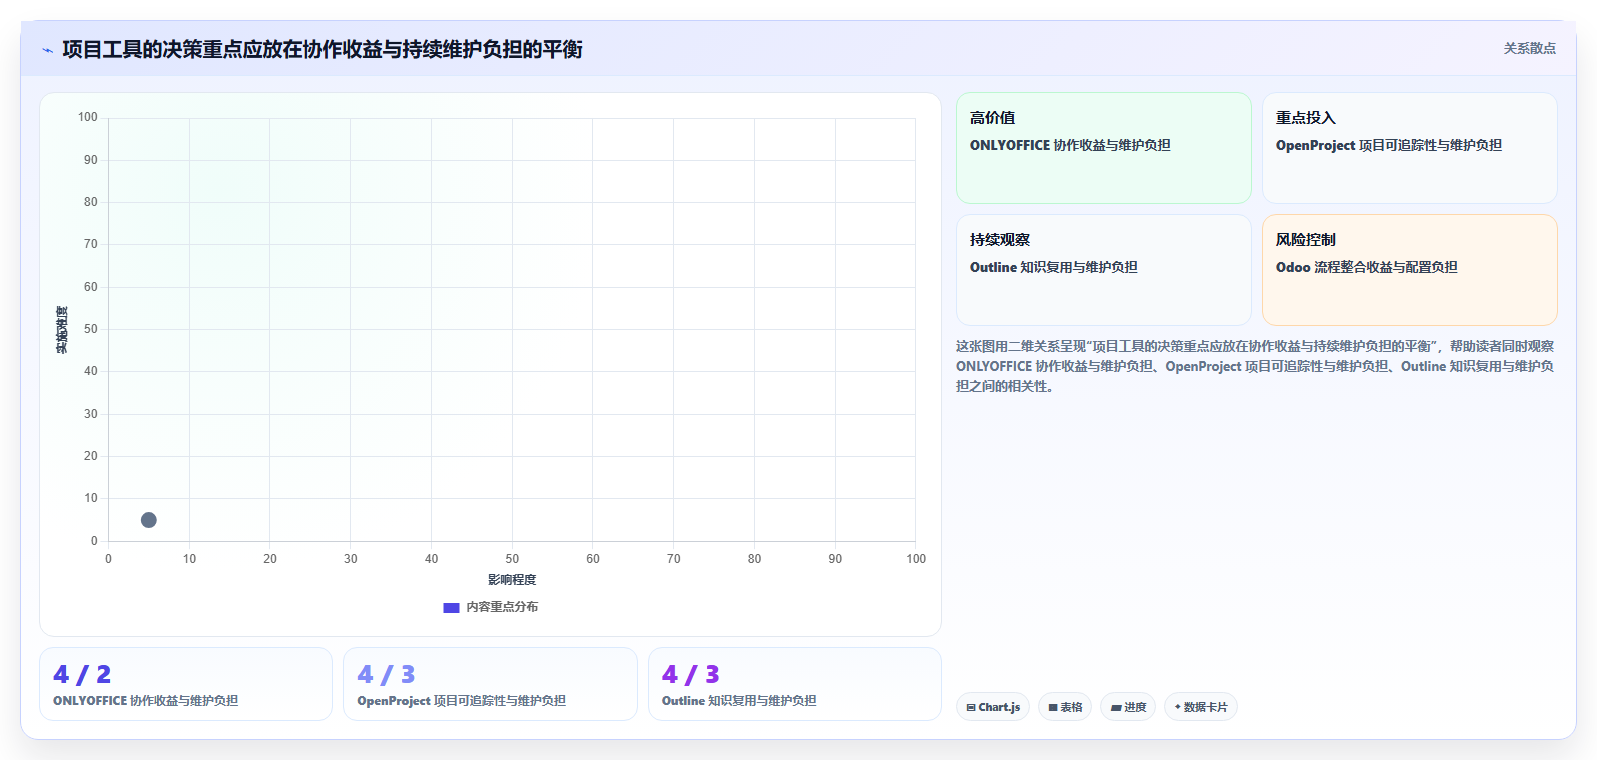The image size is (1597, 760).
Task: Click the 数据卡片 tag chip
Action: [1201, 707]
